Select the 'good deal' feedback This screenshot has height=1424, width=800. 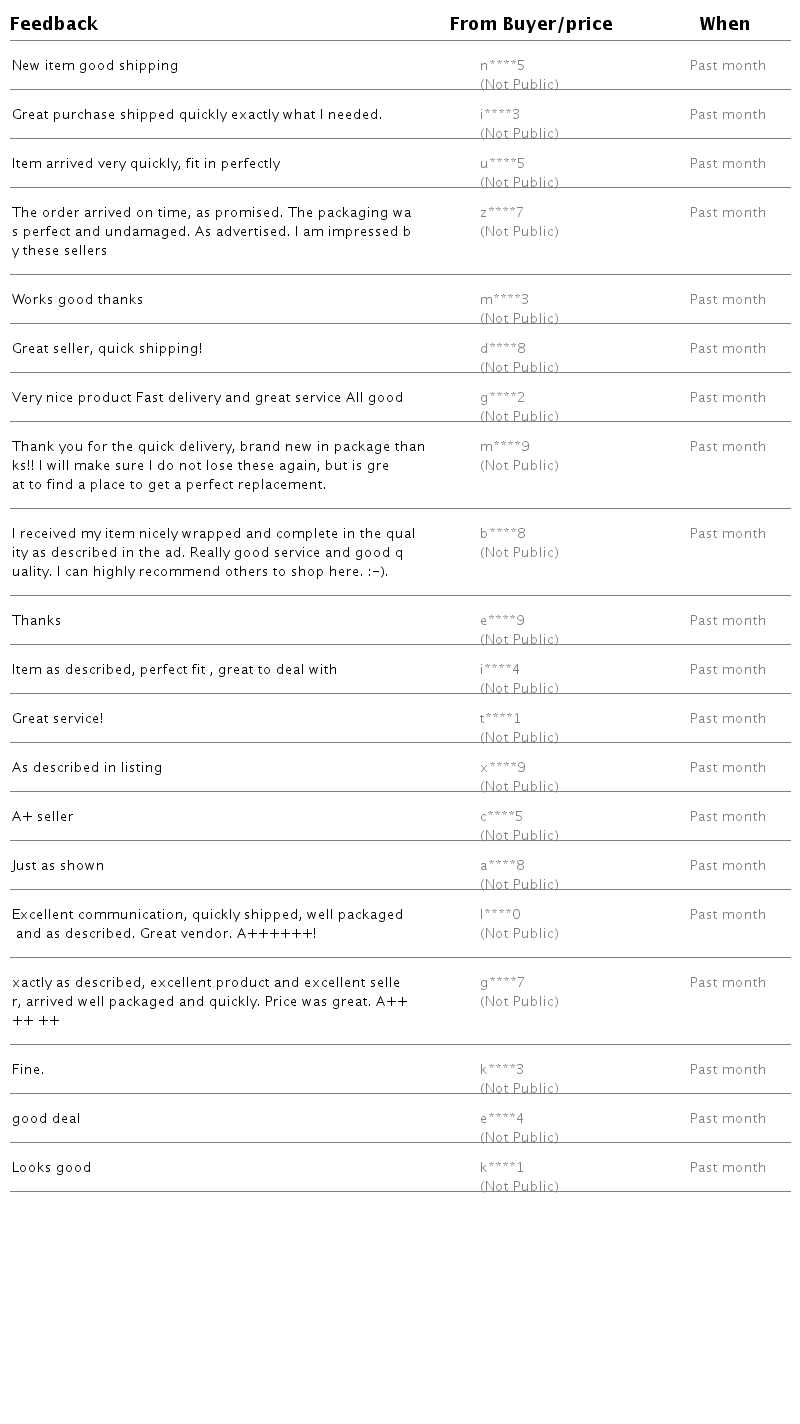tap(46, 1119)
